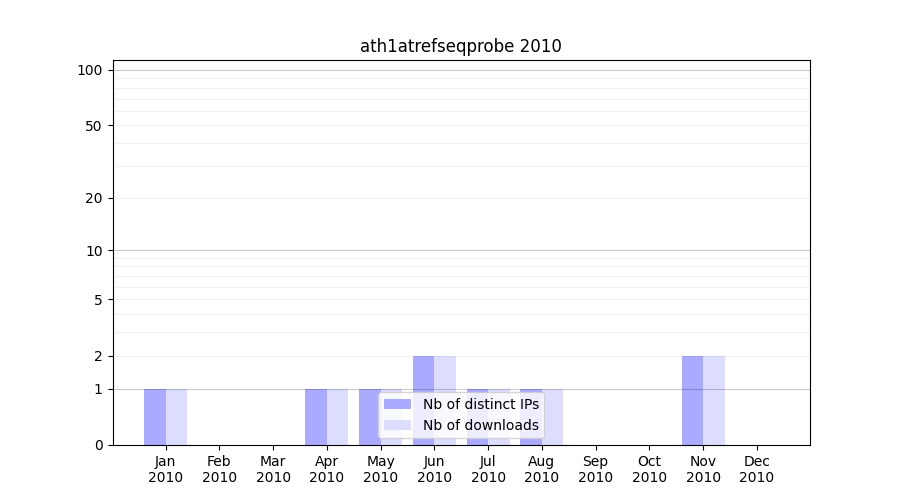Viewport: 900px width, 500px height.
Task: Click the 'Nb of distinct IPs' legend swatch
Action: [397, 404]
